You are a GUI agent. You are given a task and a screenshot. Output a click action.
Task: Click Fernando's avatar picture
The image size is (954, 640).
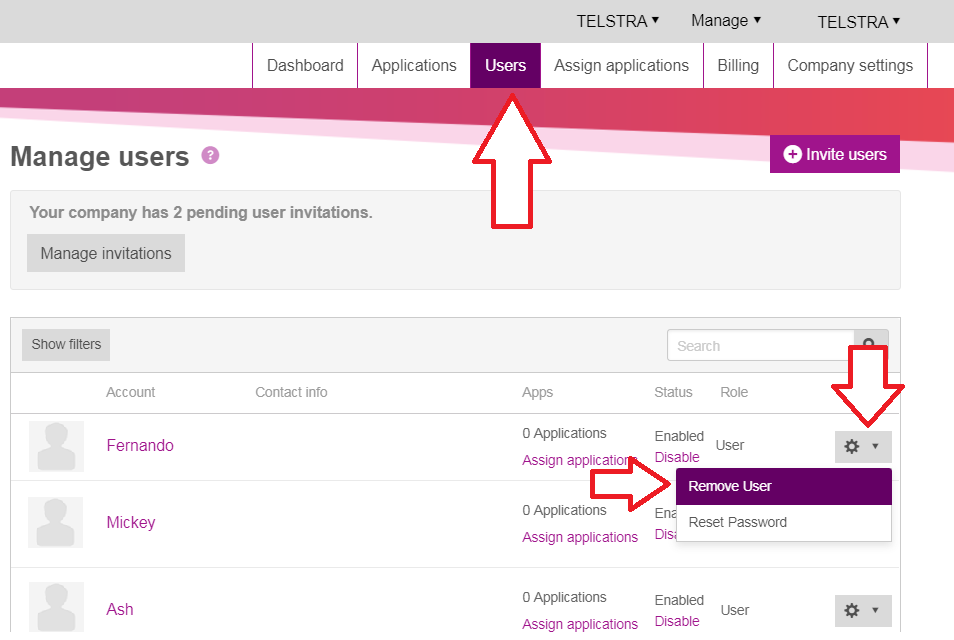point(56,446)
